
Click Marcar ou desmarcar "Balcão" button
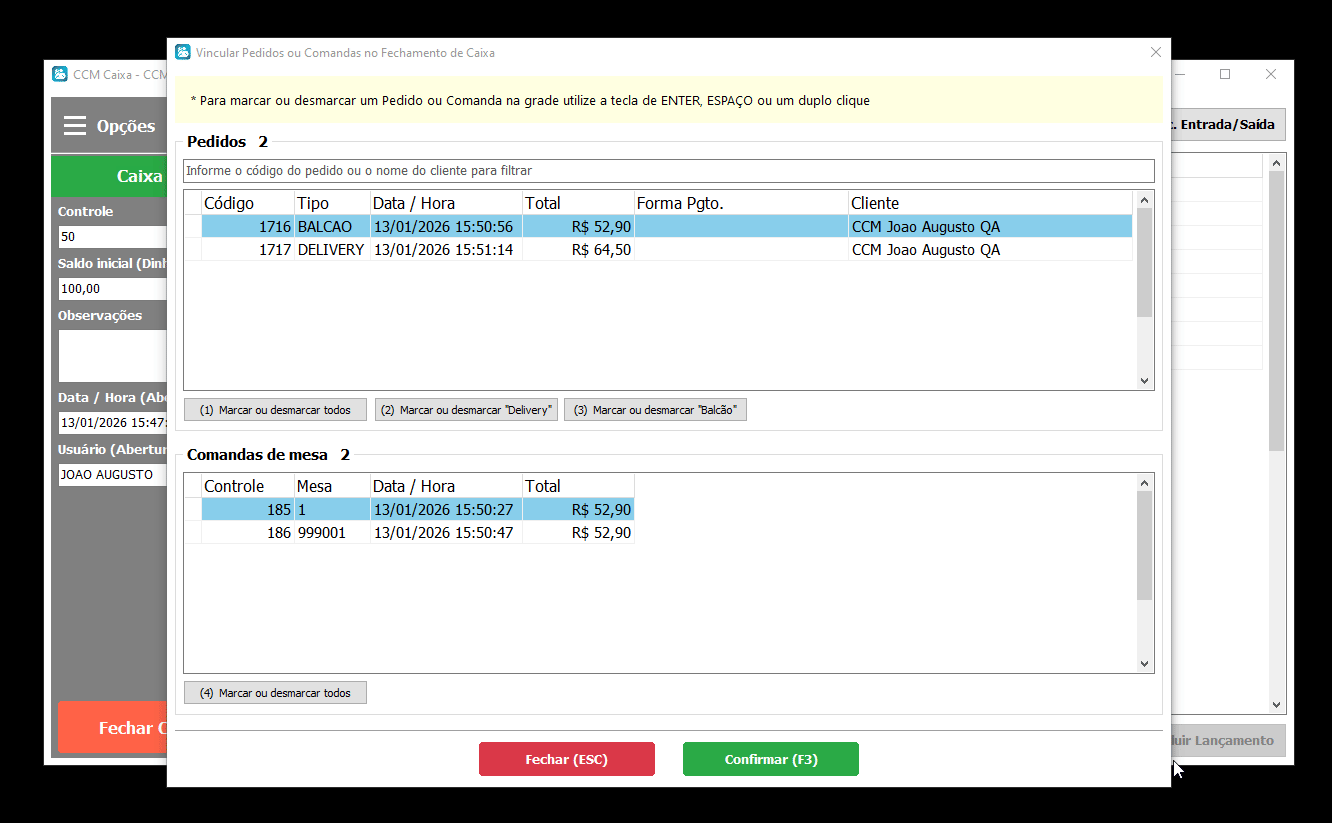655,410
